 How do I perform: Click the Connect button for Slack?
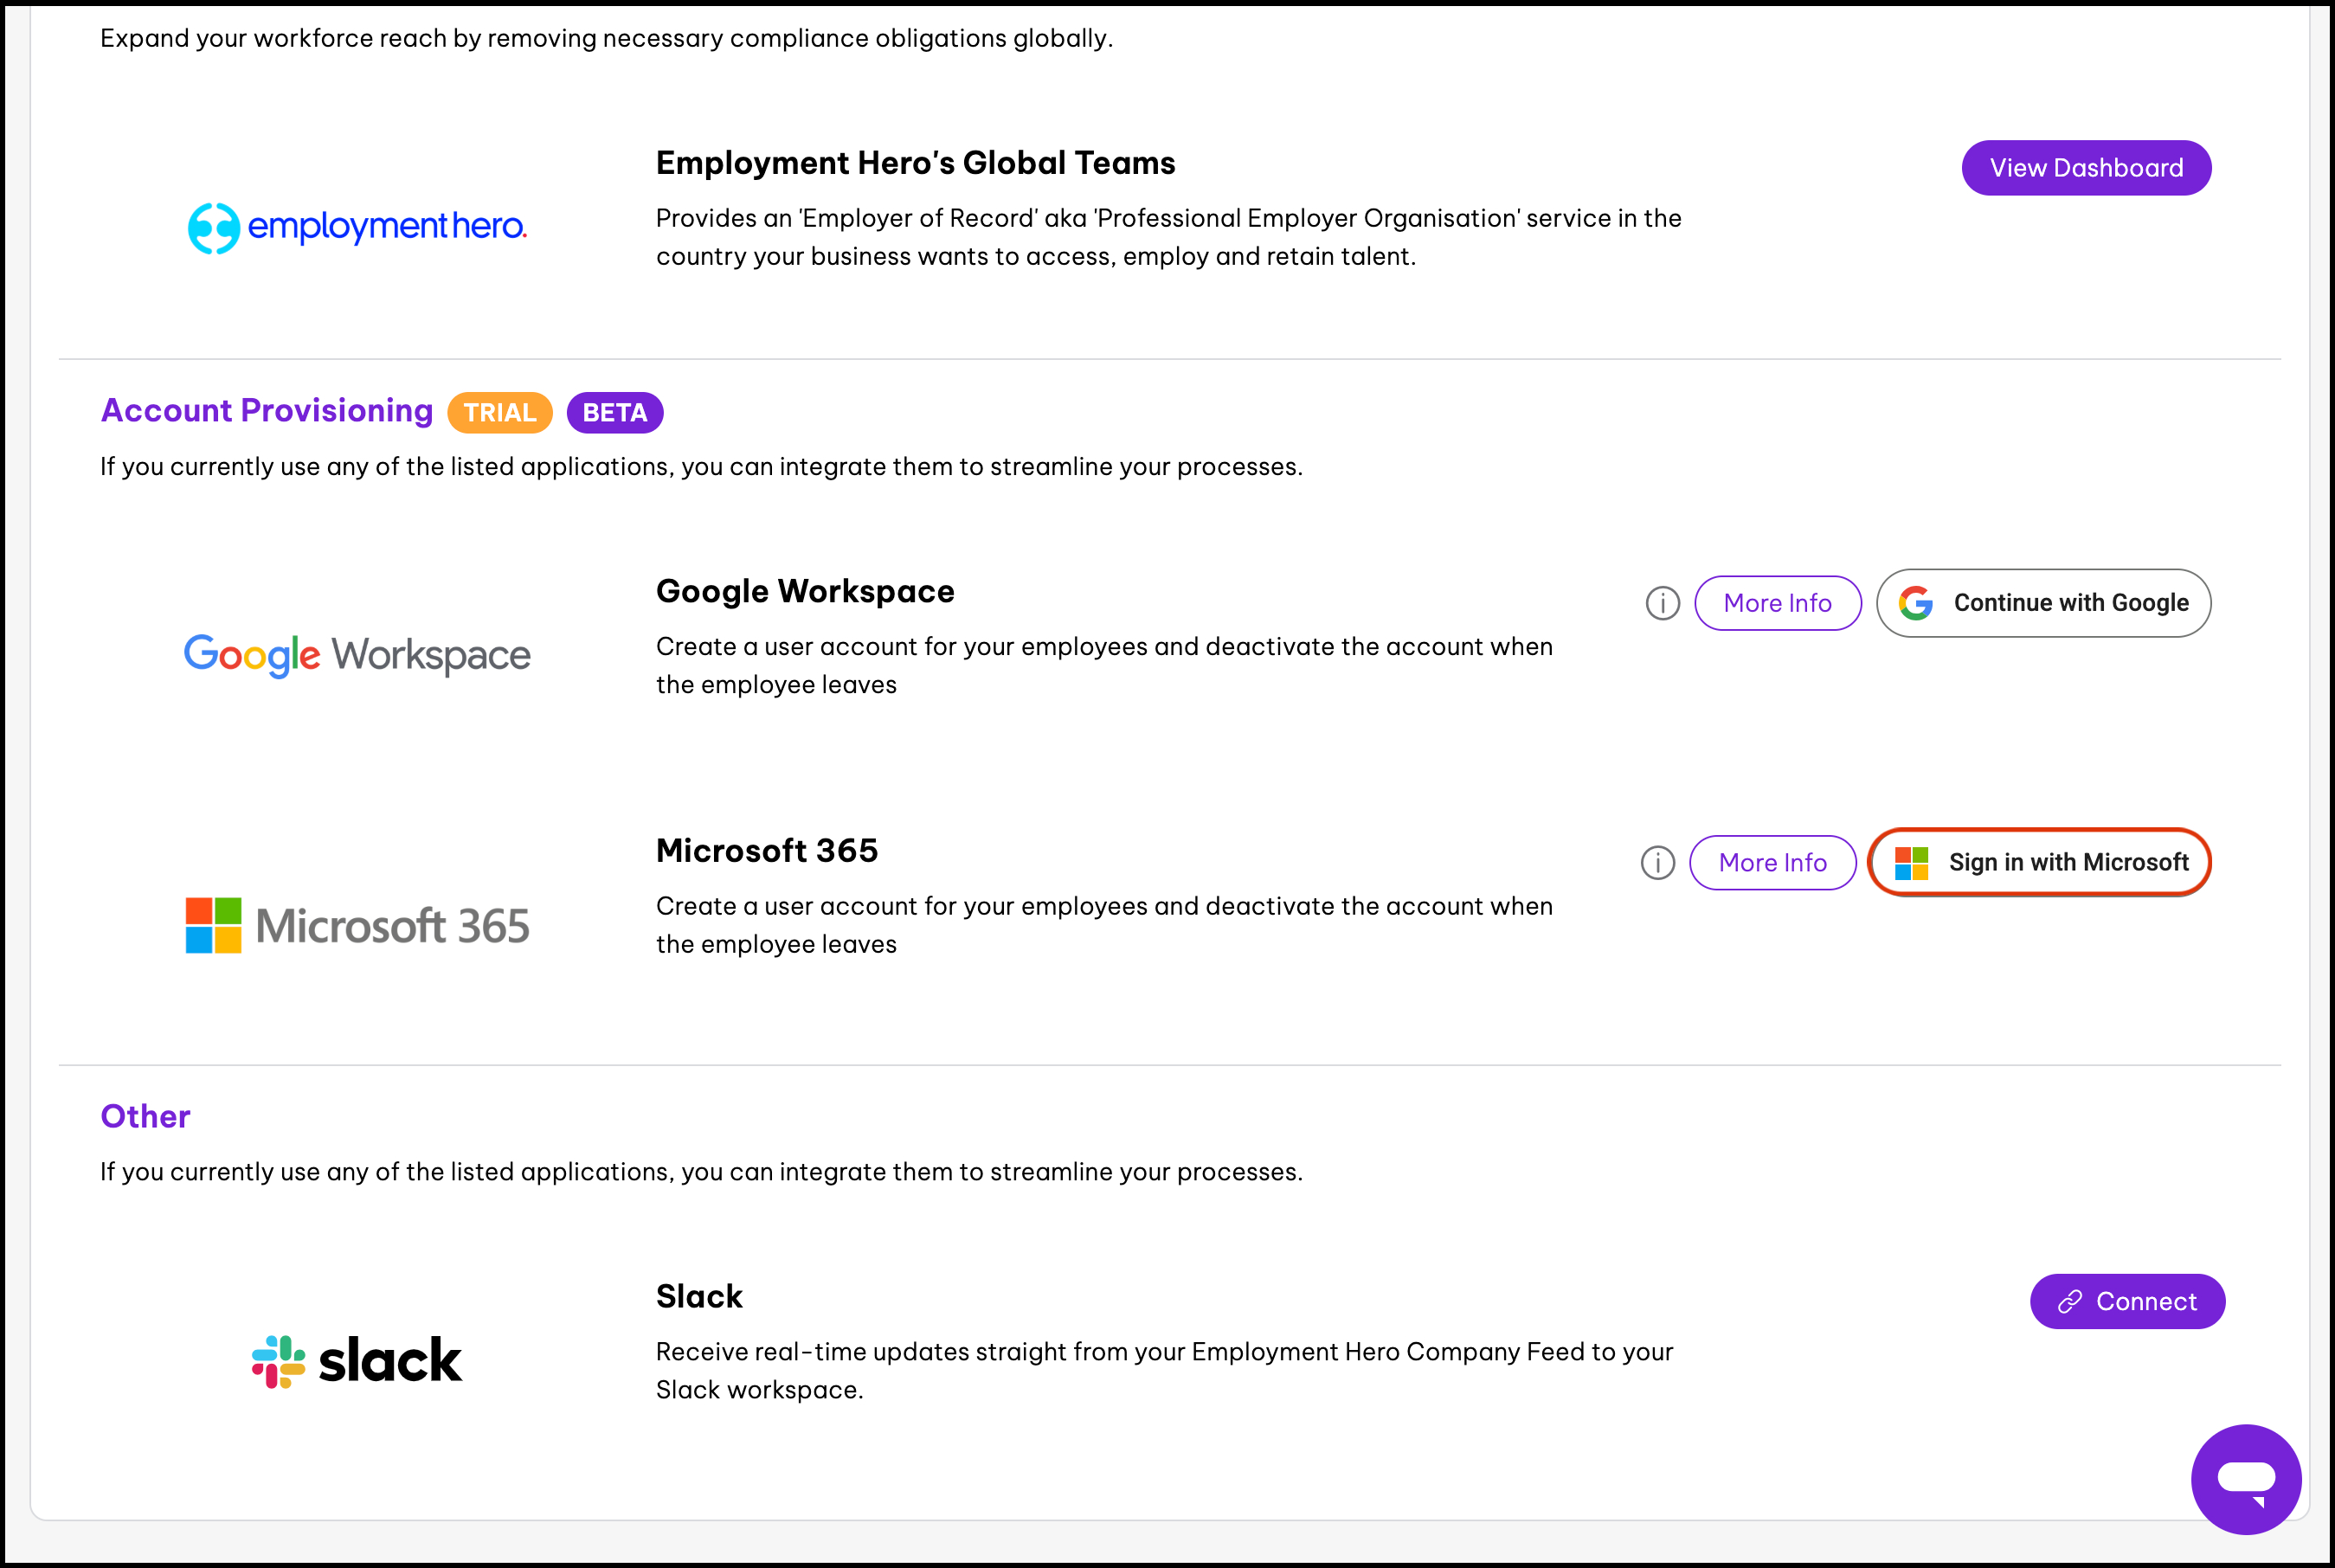pyautogui.click(x=2127, y=1301)
